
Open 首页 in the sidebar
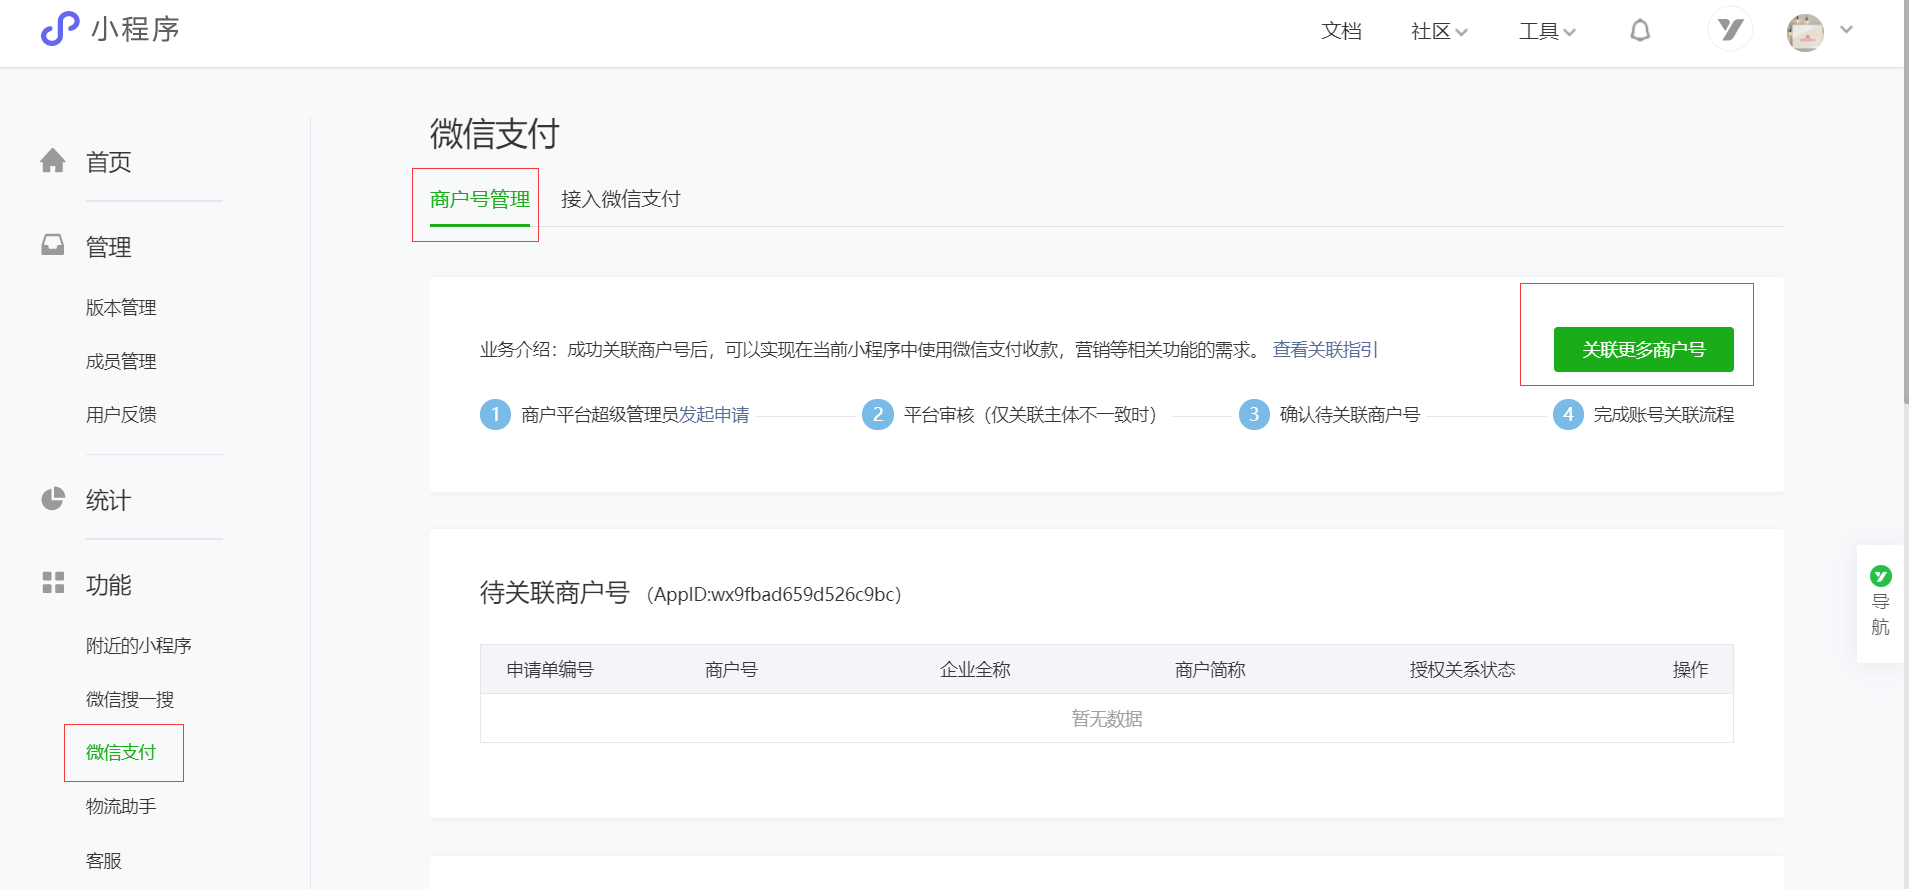108,162
